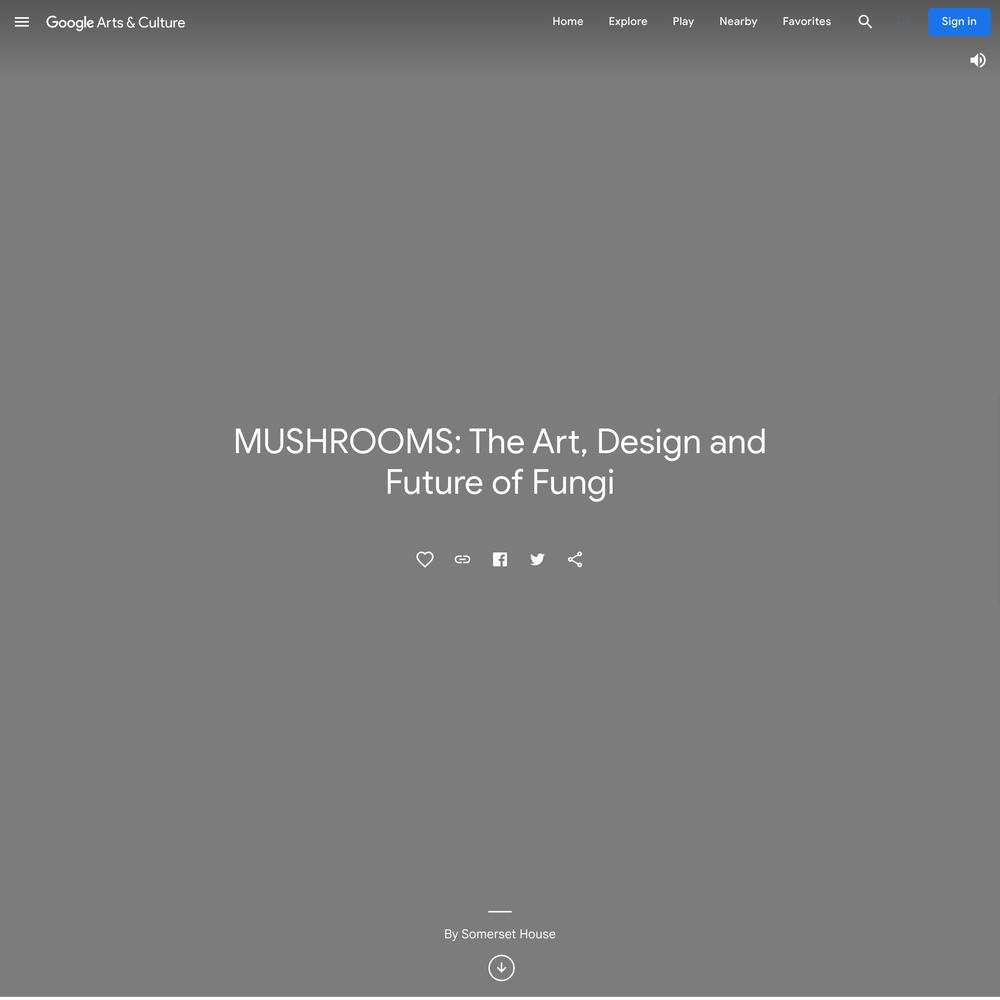Open search with the magnifier icon
Viewport: 1000px width, 1000px height.
pos(865,22)
